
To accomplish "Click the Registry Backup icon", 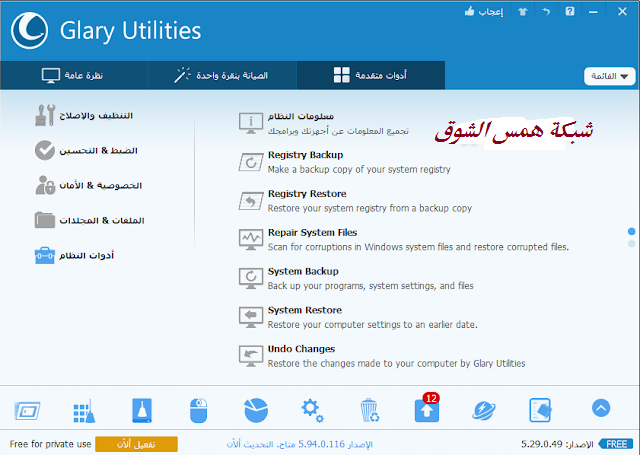I will tap(251, 162).
